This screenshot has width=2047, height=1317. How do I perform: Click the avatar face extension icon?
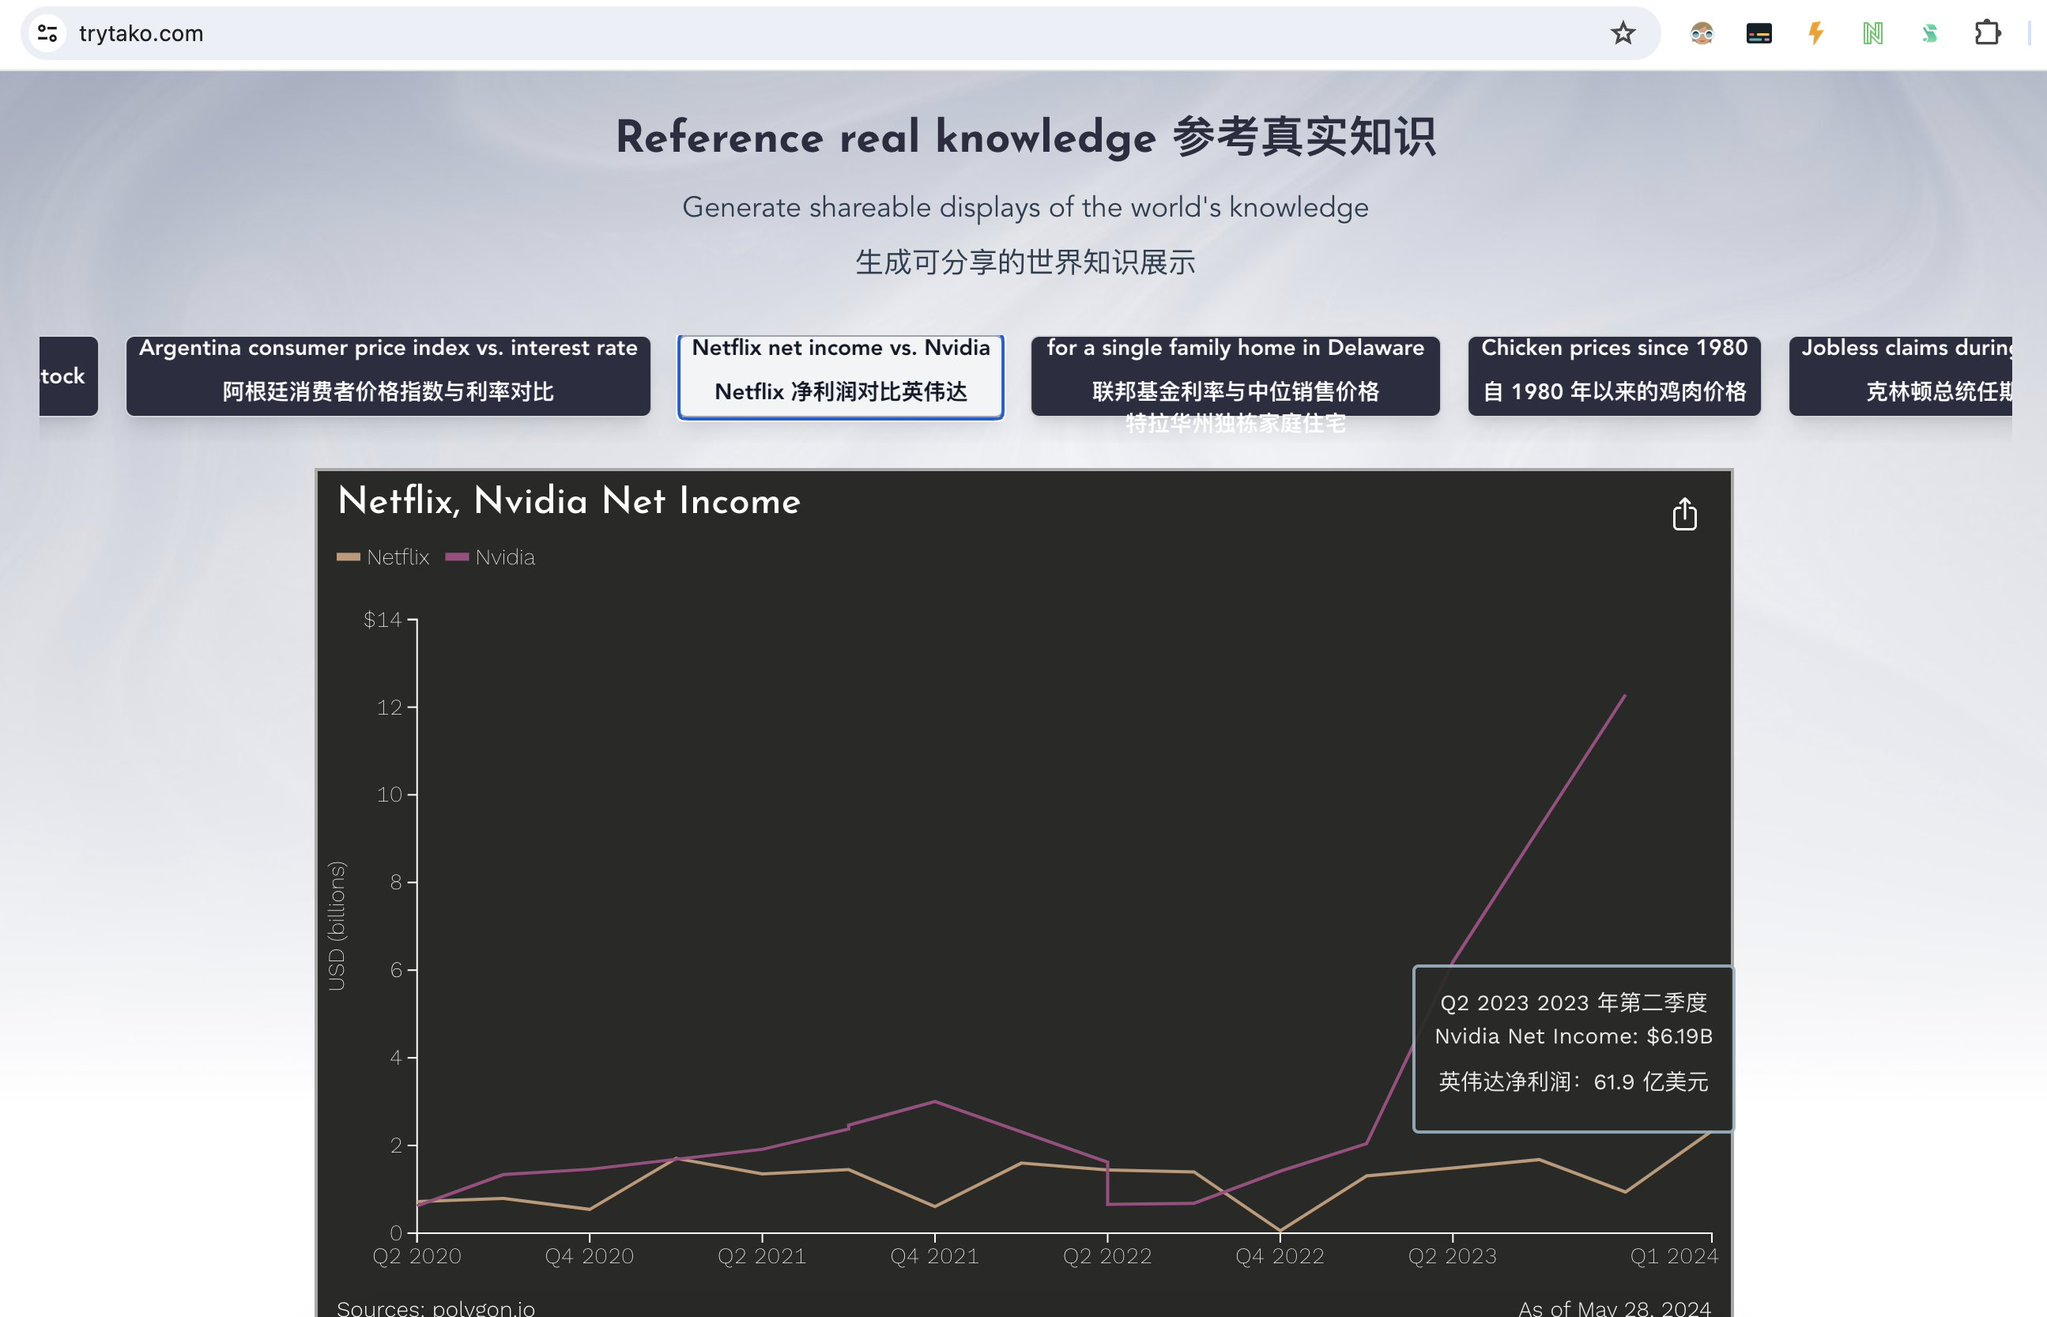(1701, 34)
